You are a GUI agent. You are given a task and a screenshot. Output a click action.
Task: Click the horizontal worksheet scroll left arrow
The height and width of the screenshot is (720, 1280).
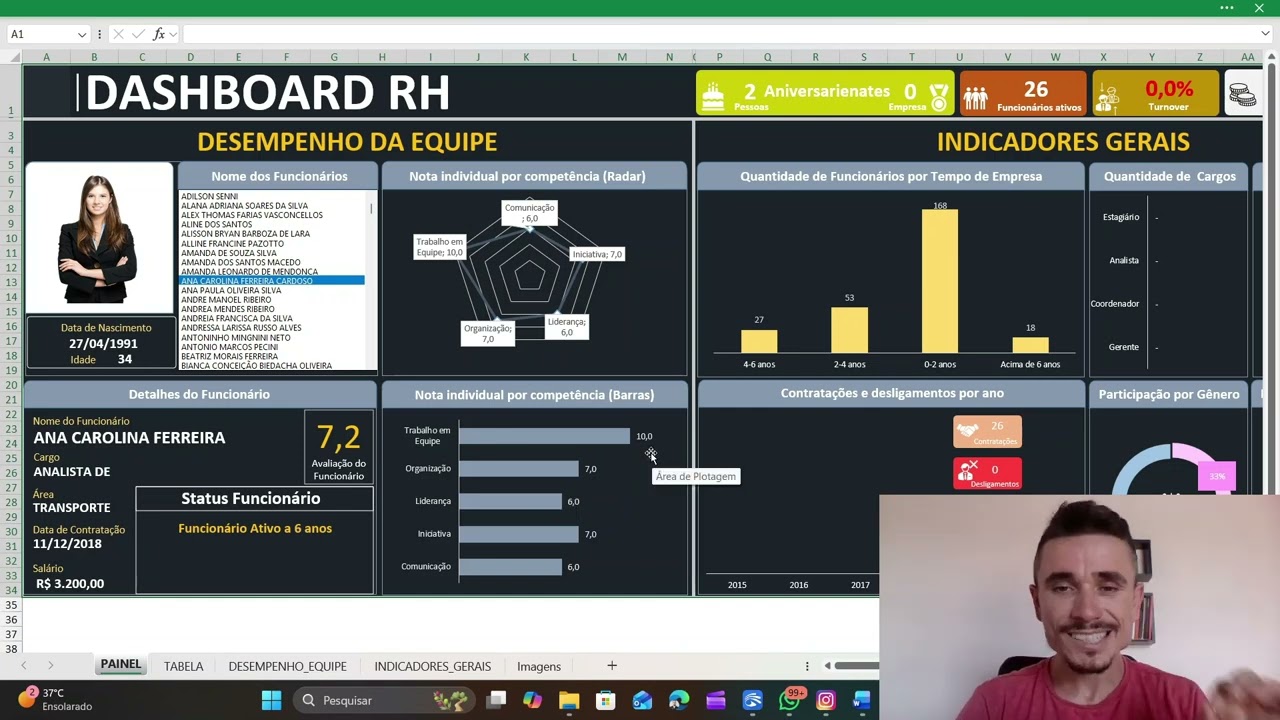827,666
